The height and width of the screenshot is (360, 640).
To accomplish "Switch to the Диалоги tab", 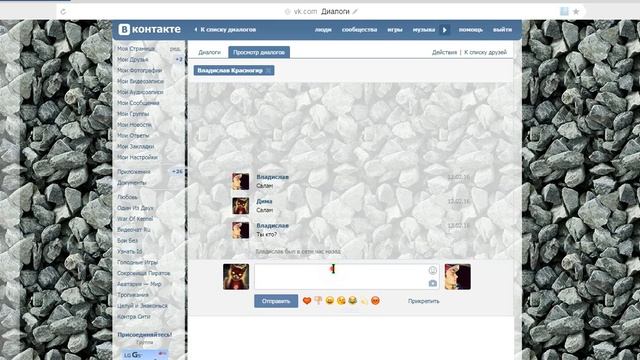I will pyautogui.click(x=209, y=52).
